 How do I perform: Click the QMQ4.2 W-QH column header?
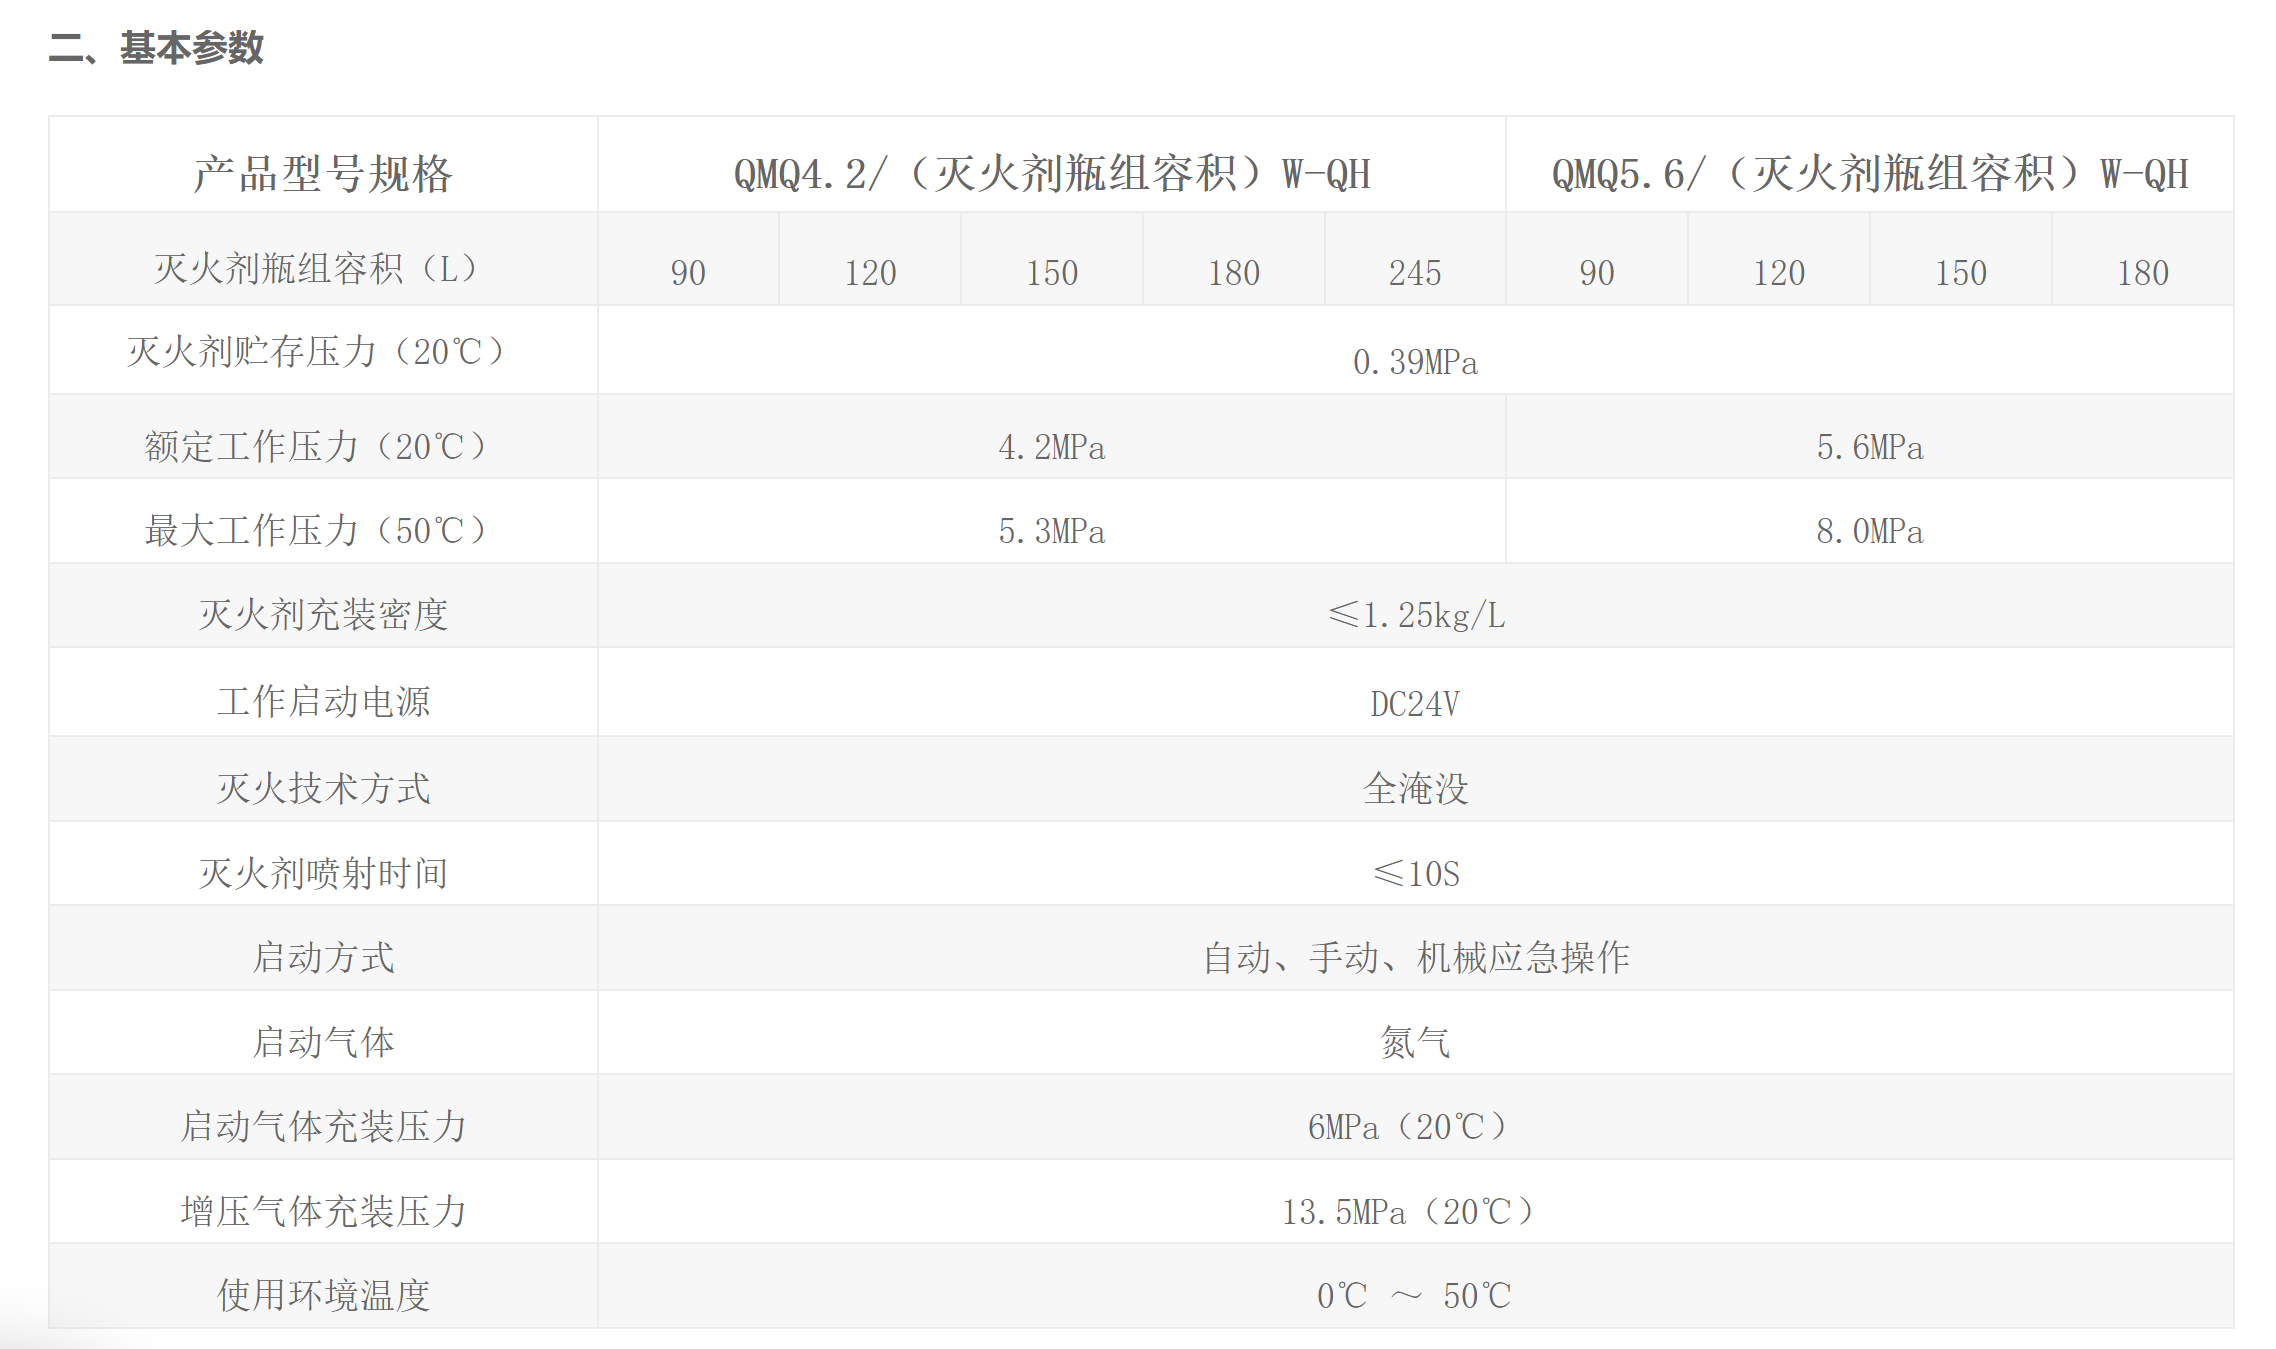pos(1051,173)
